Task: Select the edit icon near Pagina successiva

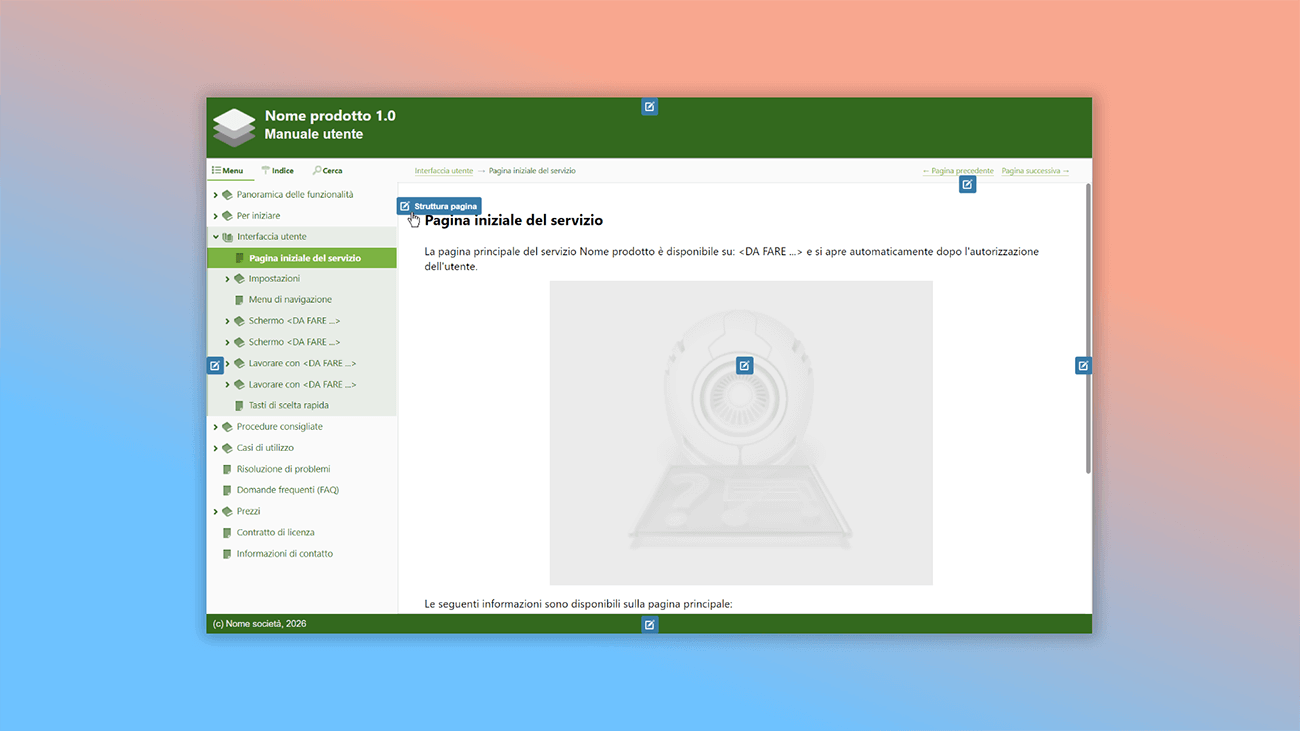Action: pyautogui.click(x=967, y=184)
